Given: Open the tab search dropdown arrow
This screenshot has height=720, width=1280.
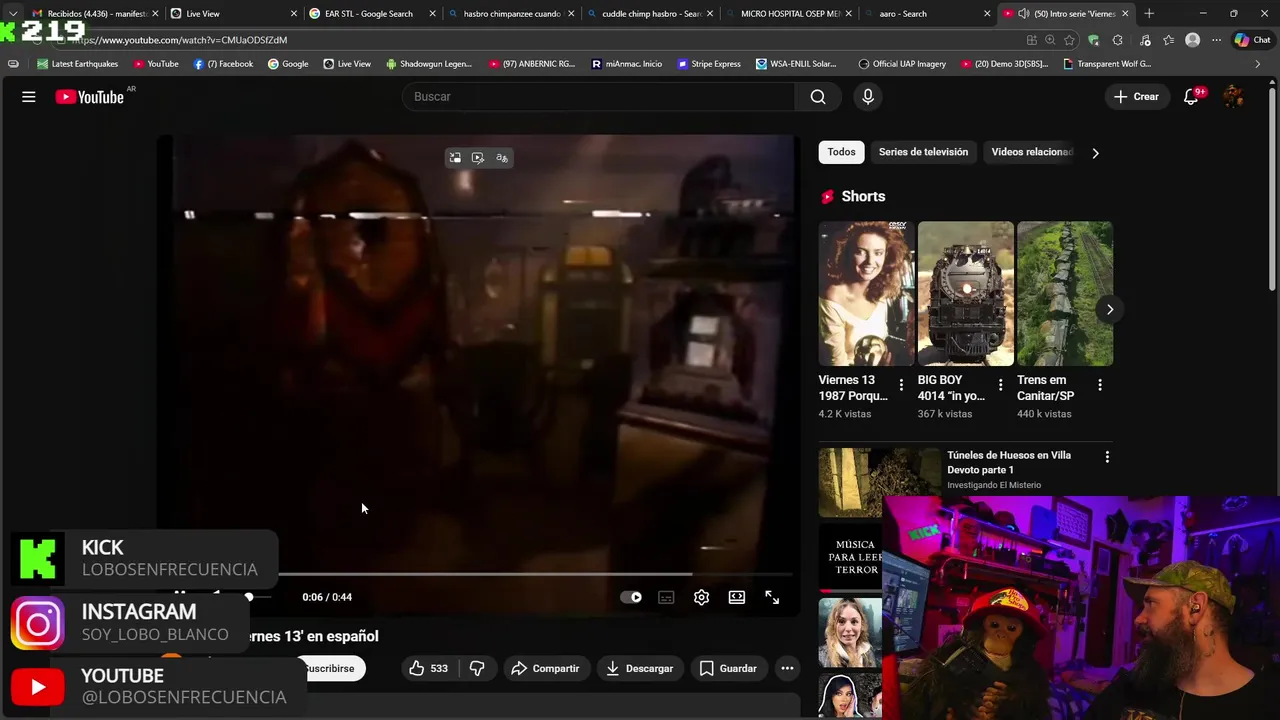Looking at the screenshot, I should [13, 14].
